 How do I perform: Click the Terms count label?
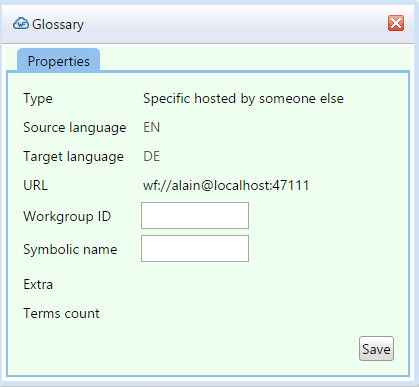point(61,313)
